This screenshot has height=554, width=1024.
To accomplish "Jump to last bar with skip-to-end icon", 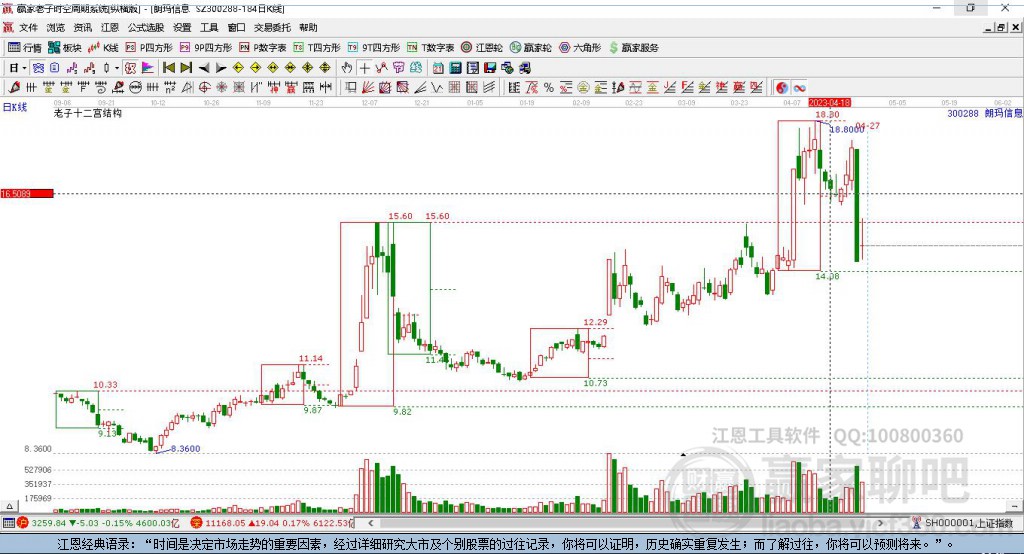I will coord(186,68).
